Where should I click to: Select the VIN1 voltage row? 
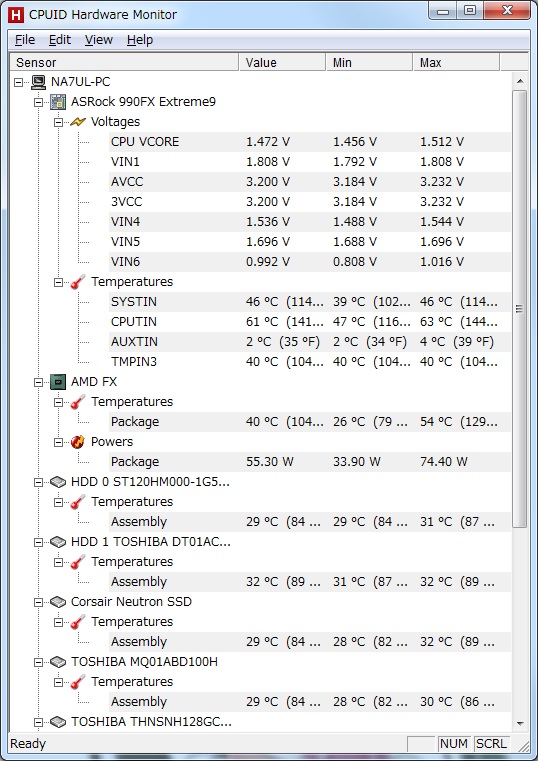(x=310, y=162)
